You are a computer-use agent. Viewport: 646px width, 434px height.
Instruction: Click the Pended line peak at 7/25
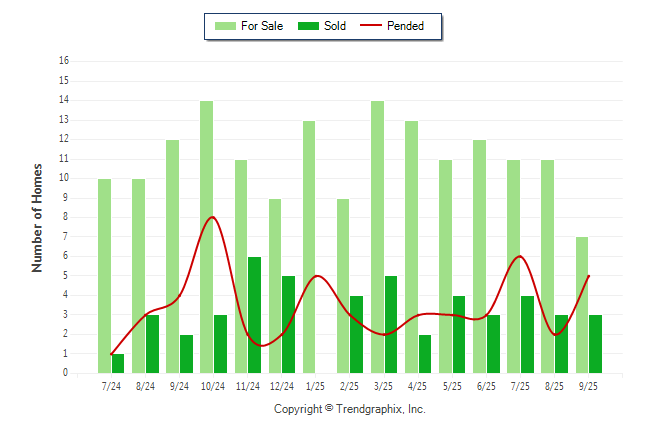[x=518, y=256]
